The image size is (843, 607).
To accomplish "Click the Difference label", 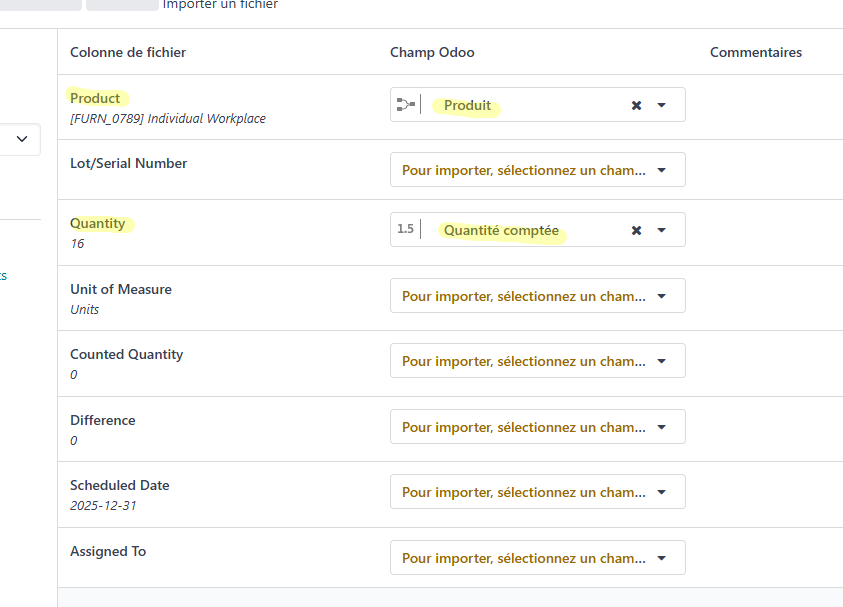I will [103, 420].
